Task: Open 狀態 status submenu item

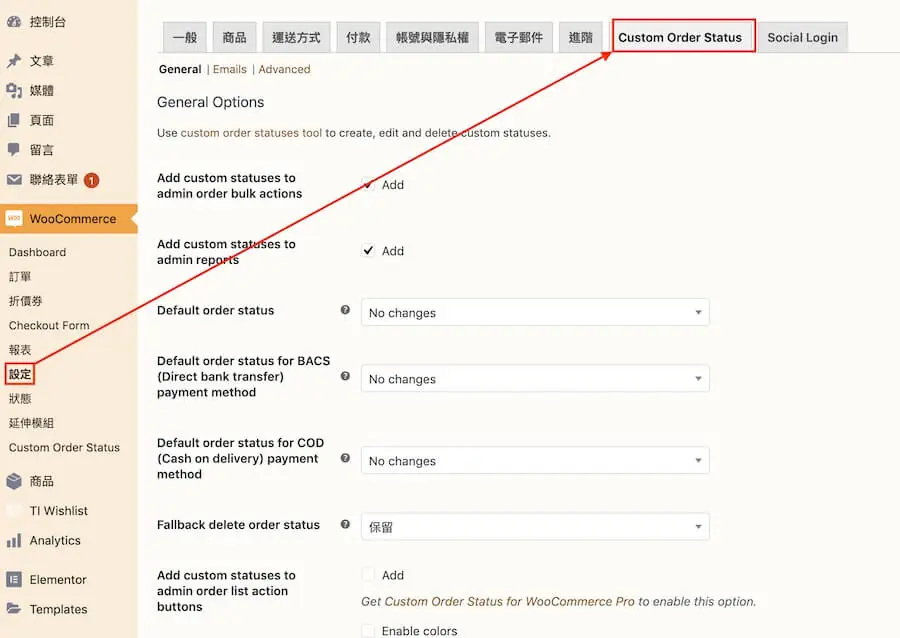Action: pos(20,398)
